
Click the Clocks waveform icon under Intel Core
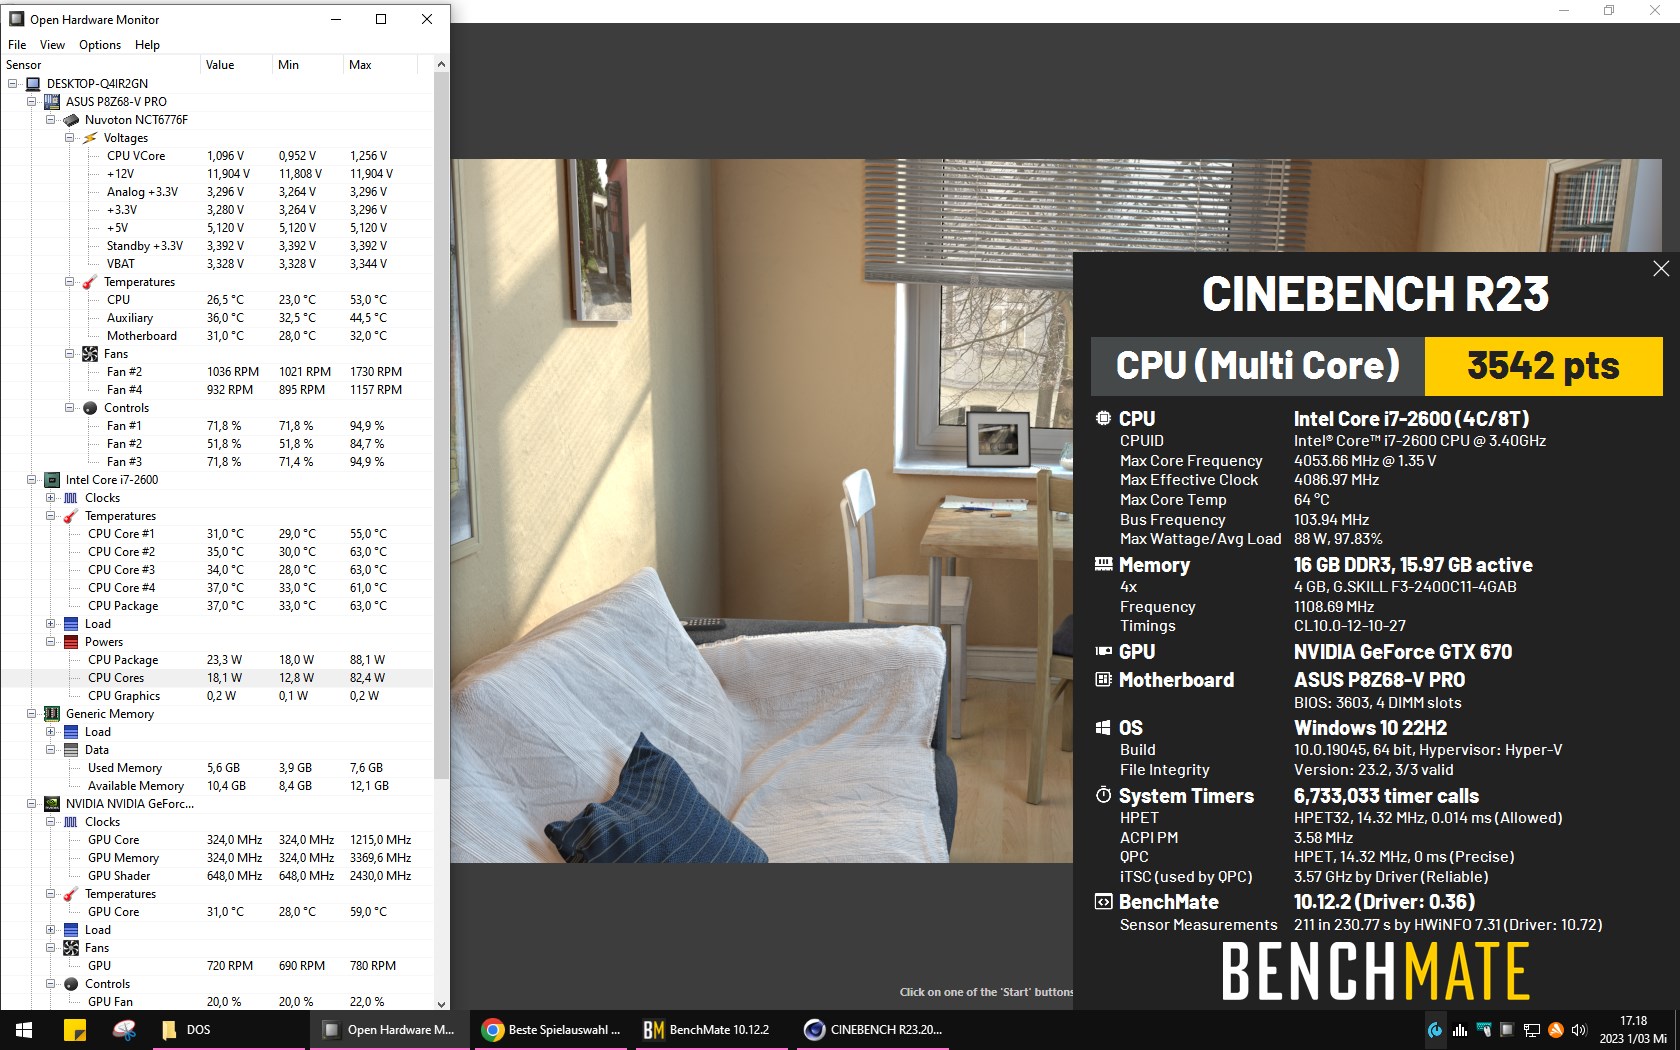(71, 498)
